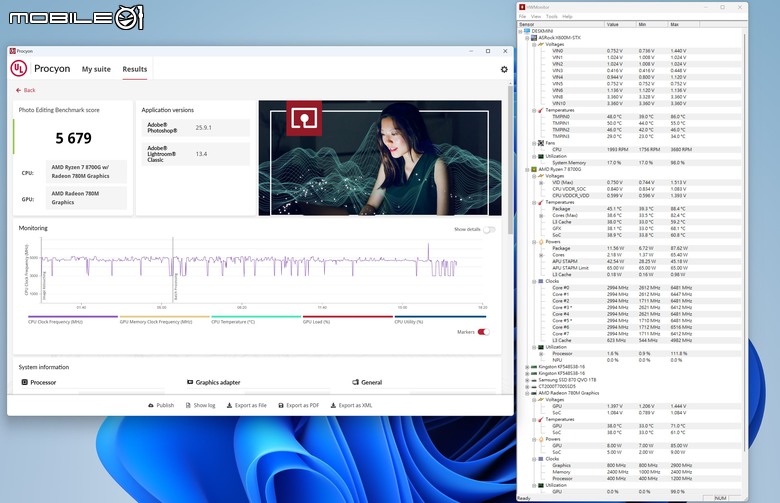Image resolution: width=780 pixels, height=503 pixels.
Task: Click the Graphics adapter icon in System information
Action: click(190, 382)
